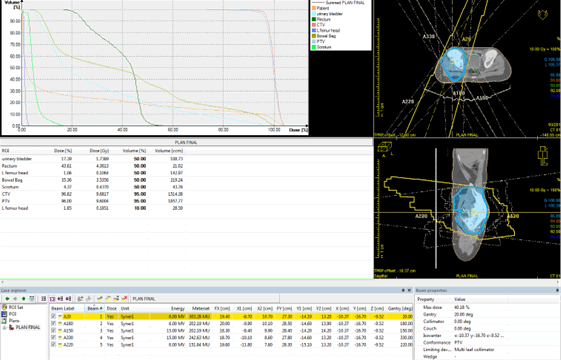Pin the Beam properties panel

tap(557, 290)
